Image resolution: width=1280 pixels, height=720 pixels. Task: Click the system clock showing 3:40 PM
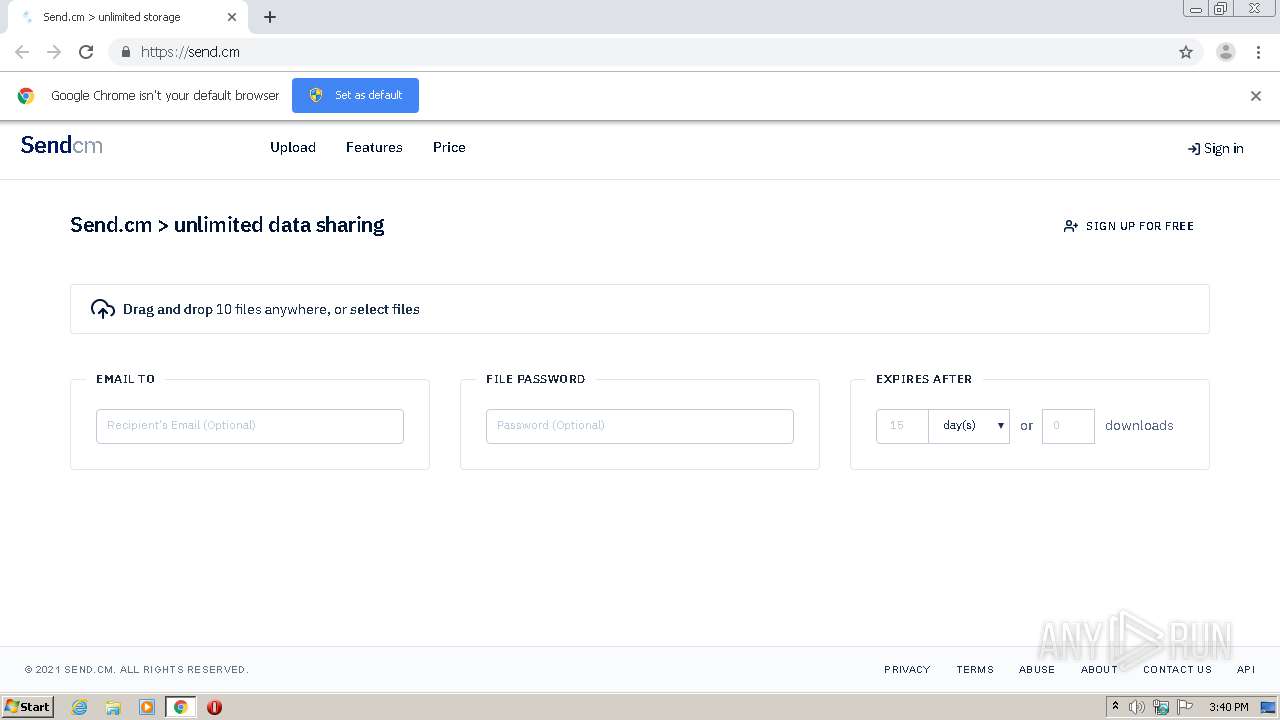[x=1228, y=707]
